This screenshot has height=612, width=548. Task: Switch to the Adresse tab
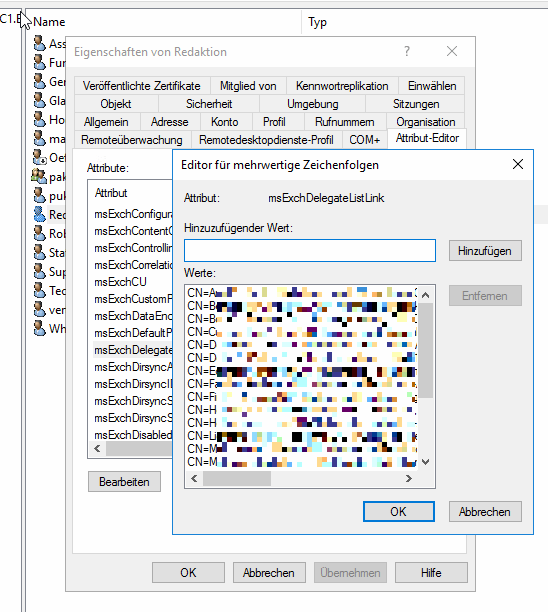coord(170,122)
